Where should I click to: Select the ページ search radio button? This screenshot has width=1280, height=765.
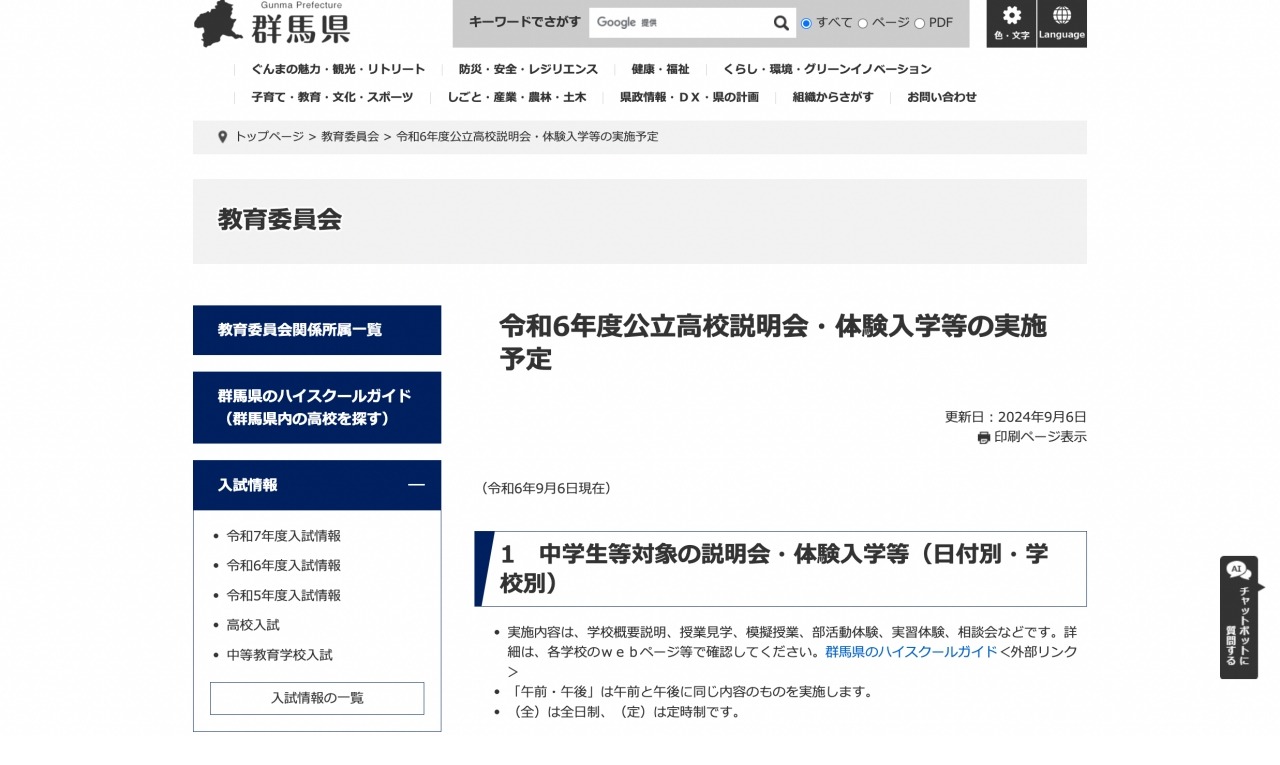click(862, 23)
